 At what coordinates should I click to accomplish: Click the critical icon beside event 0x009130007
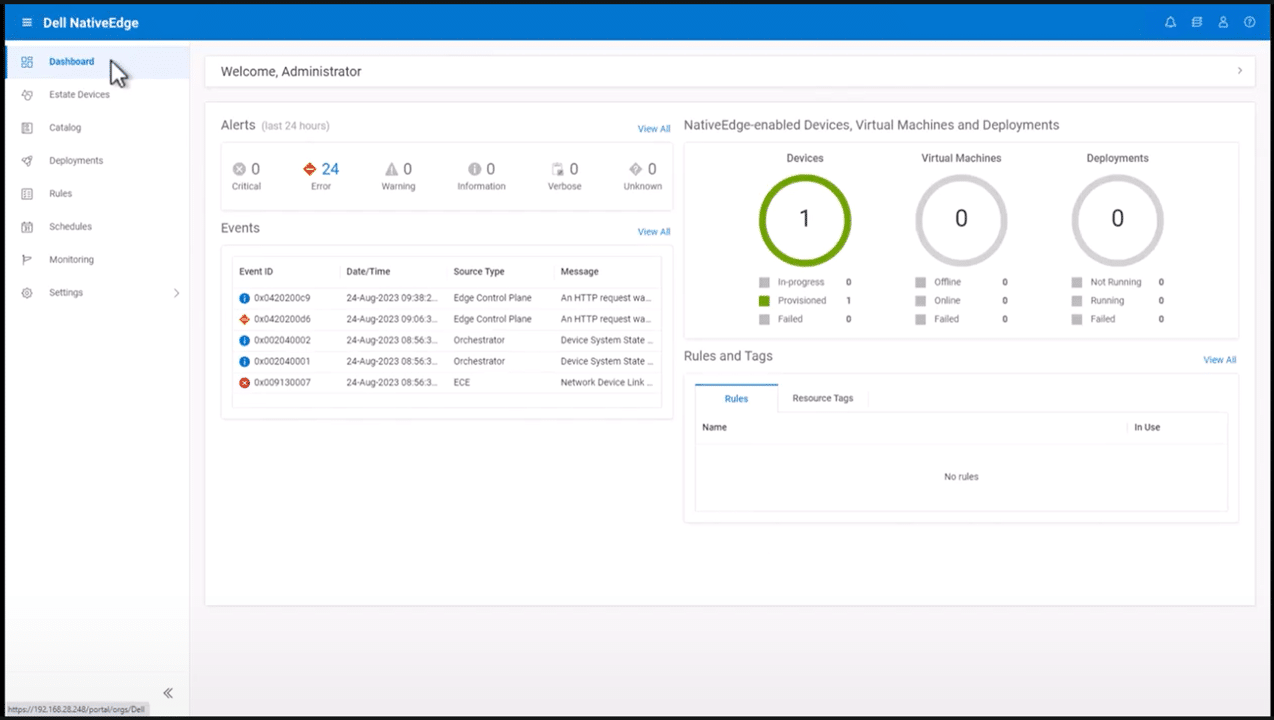click(x=244, y=383)
